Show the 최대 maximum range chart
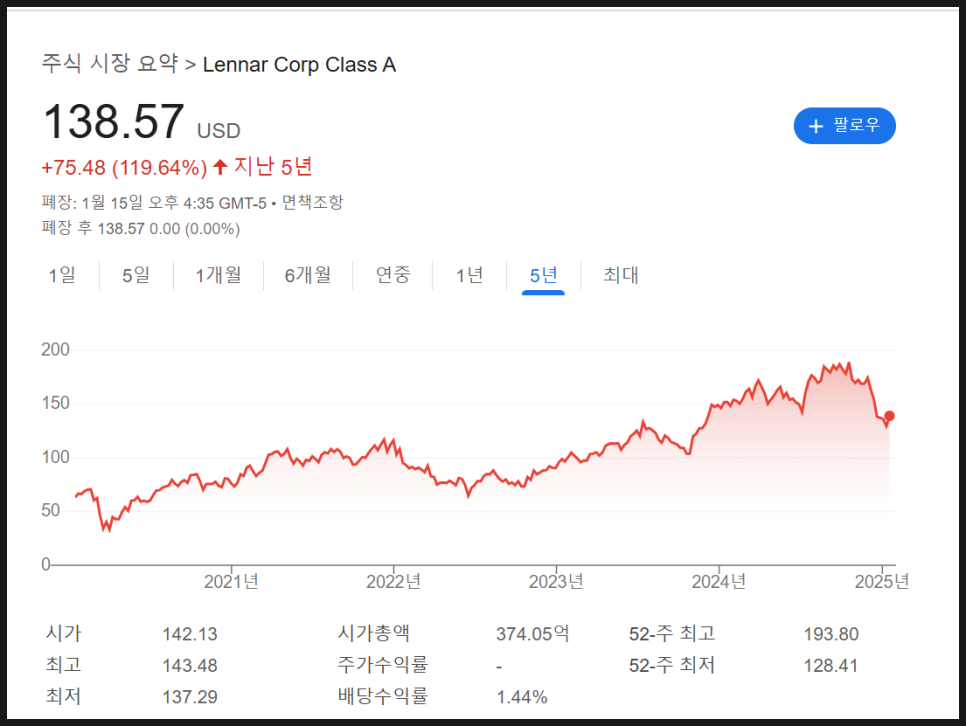 point(621,275)
